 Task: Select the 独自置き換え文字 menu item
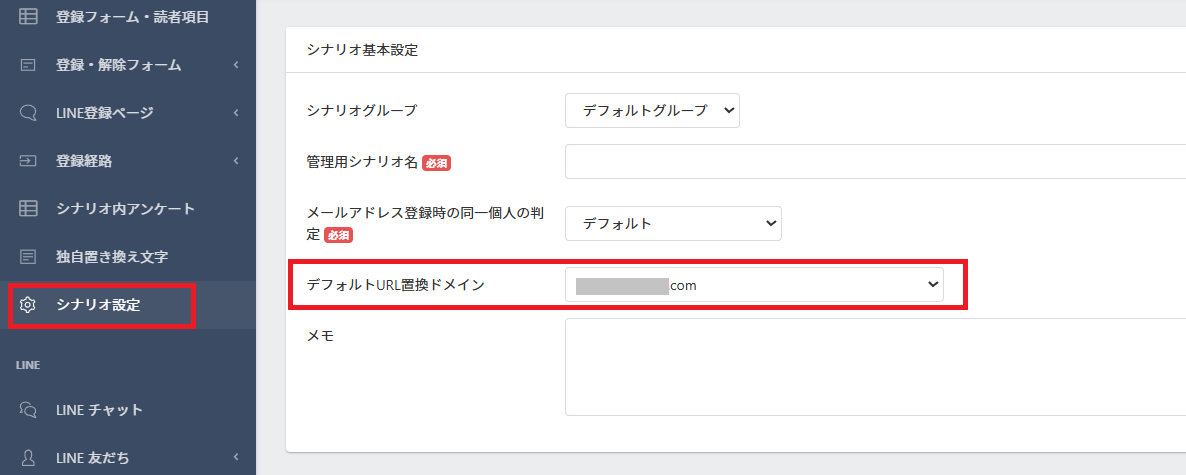(x=128, y=256)
